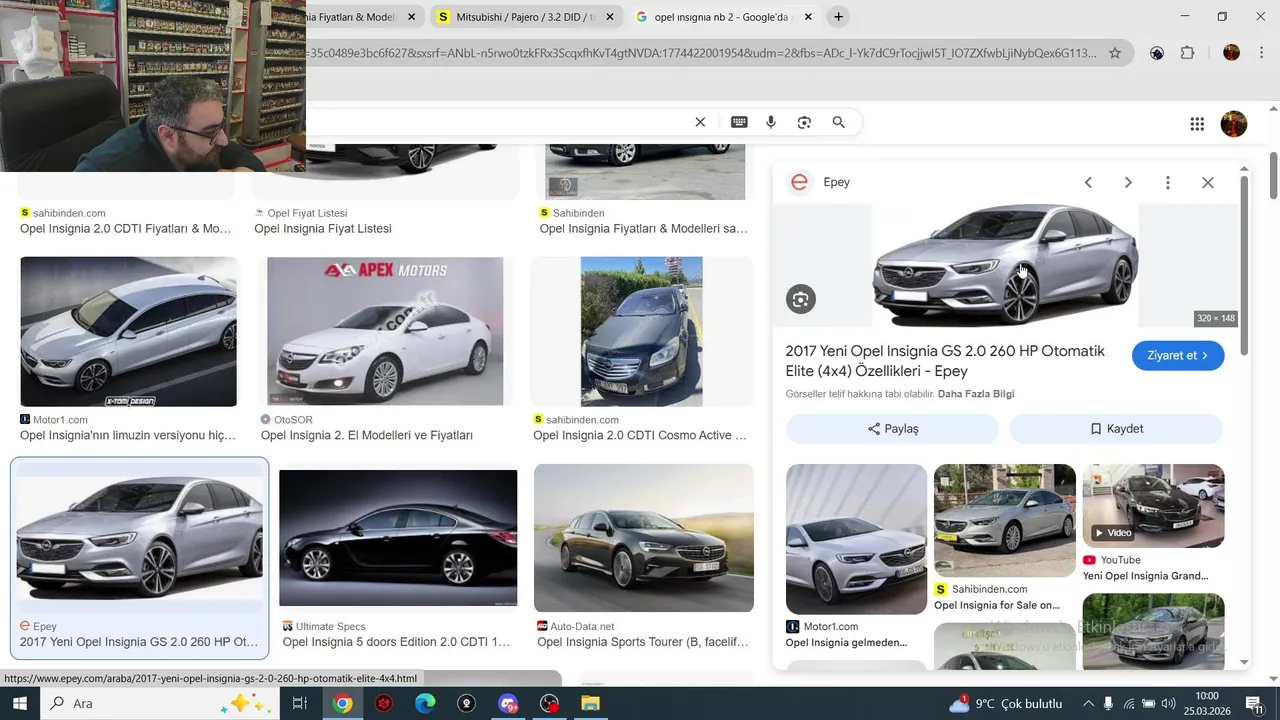This screenshot has width=1280, height=720.
Task: Open File Explorer from the taskbar
Action: [x=590, y=704]
